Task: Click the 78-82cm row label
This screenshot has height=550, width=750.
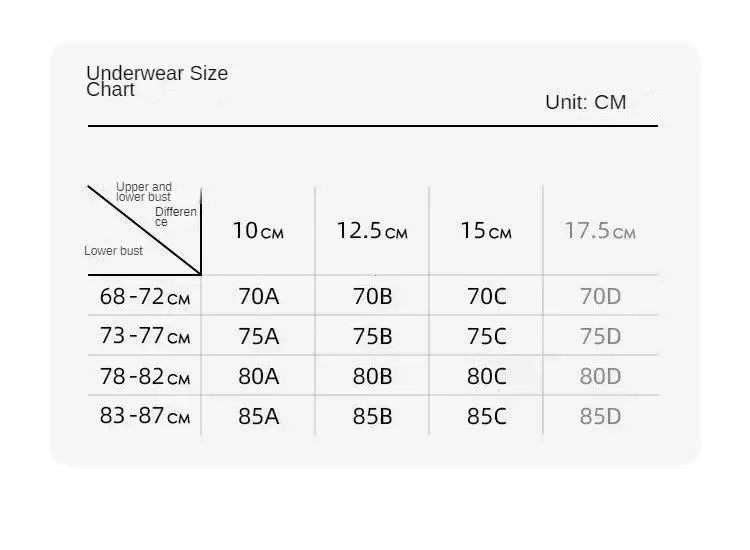Action: point(145,376)
